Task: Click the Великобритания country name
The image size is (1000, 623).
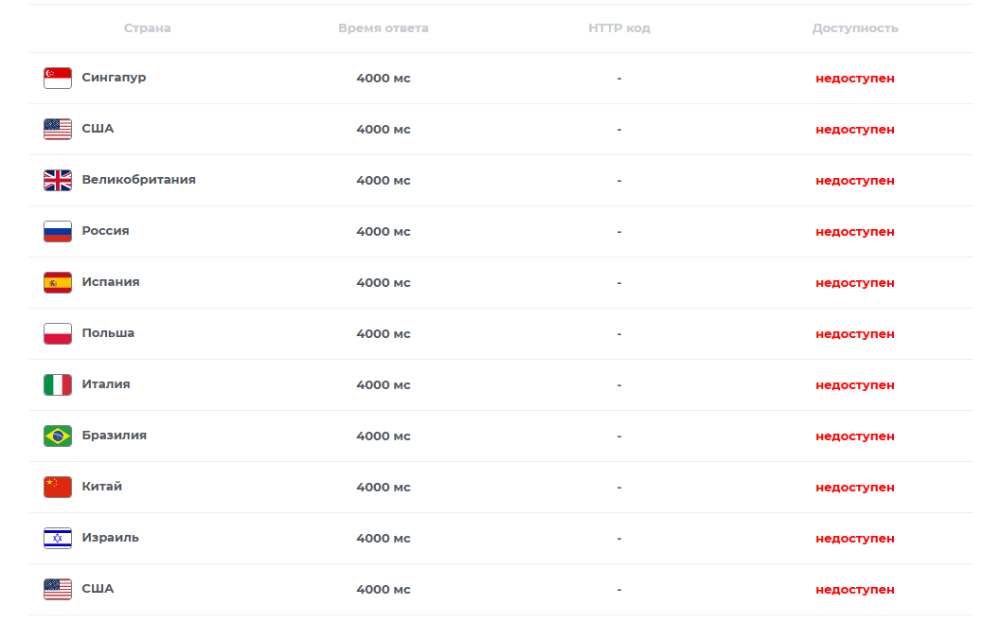Action: [138, 180]
